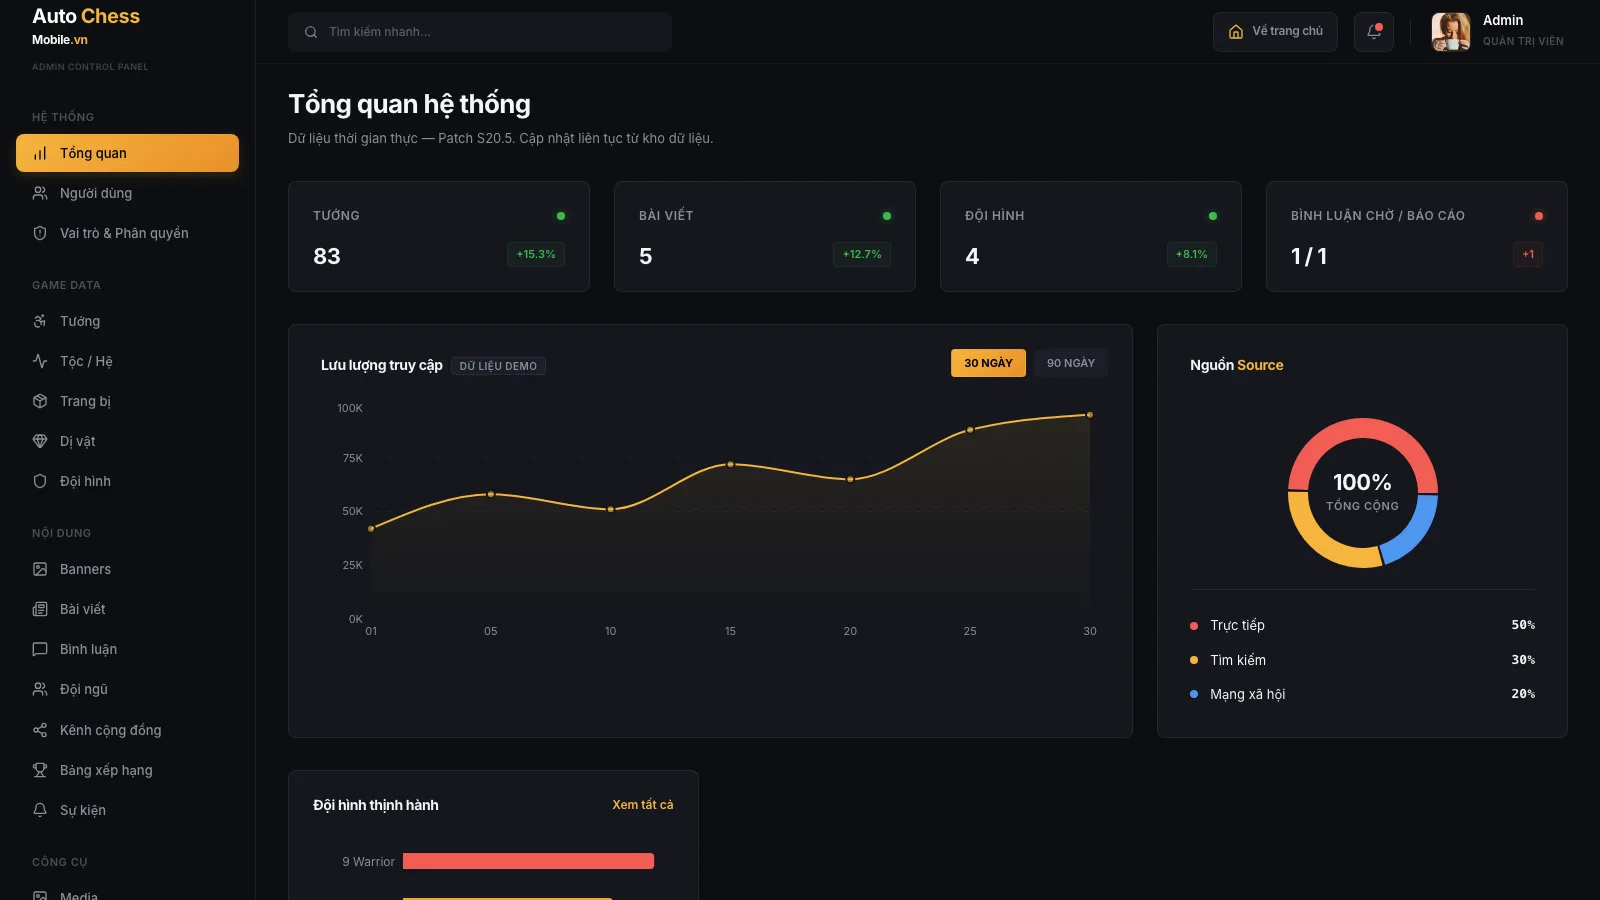The image size is (1600, 900).
Task: Open Xem tất cả link
Action: click(643, 805)
